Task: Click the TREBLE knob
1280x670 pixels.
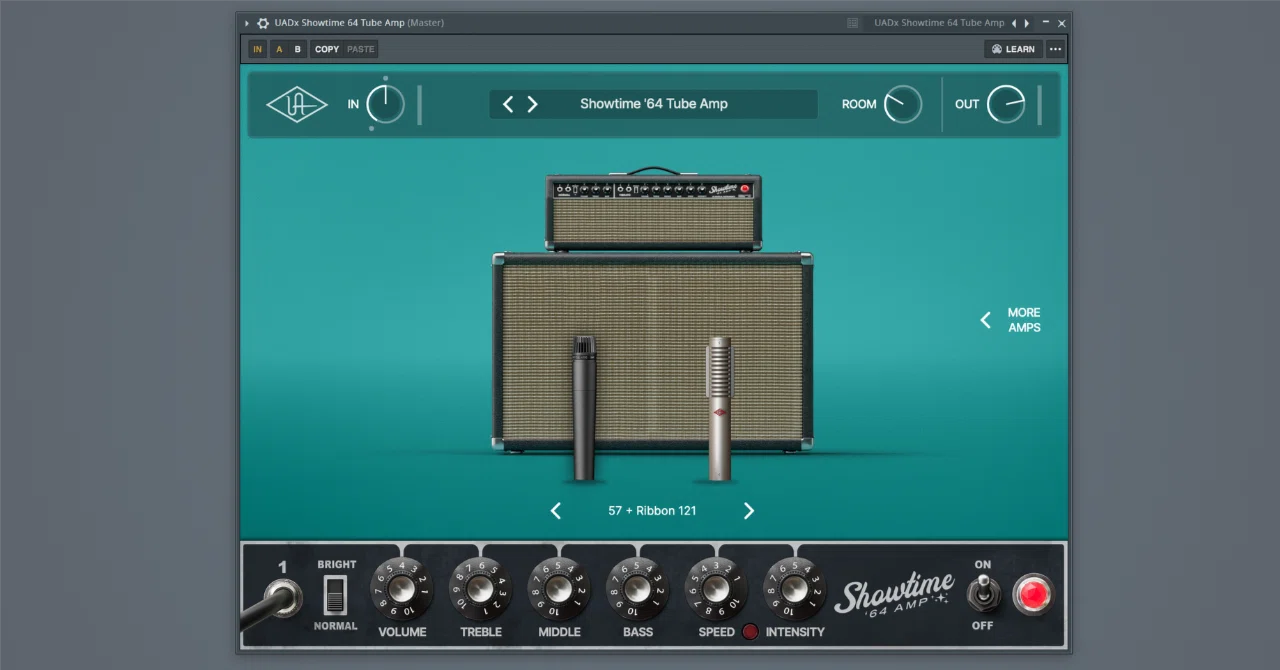Action: pos(480,589)
